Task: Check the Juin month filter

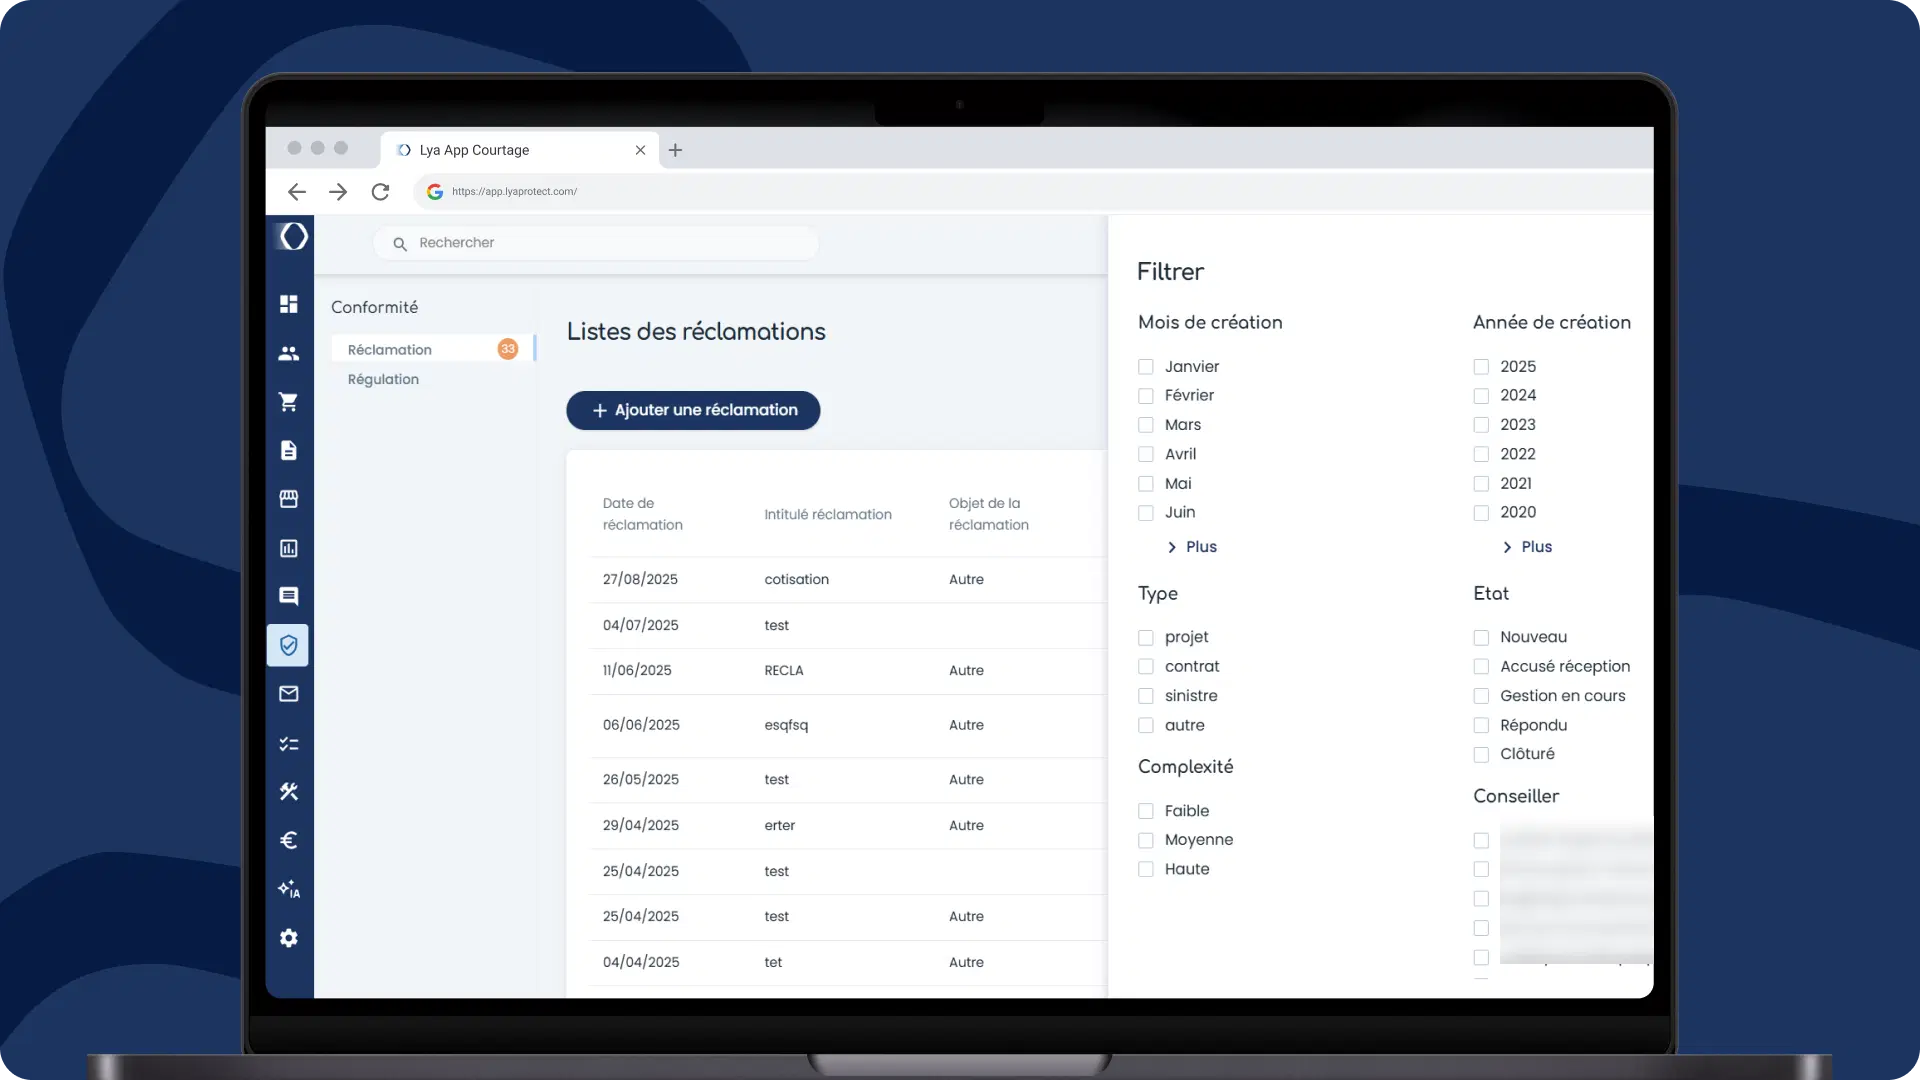Action: tap(1146, 513)
